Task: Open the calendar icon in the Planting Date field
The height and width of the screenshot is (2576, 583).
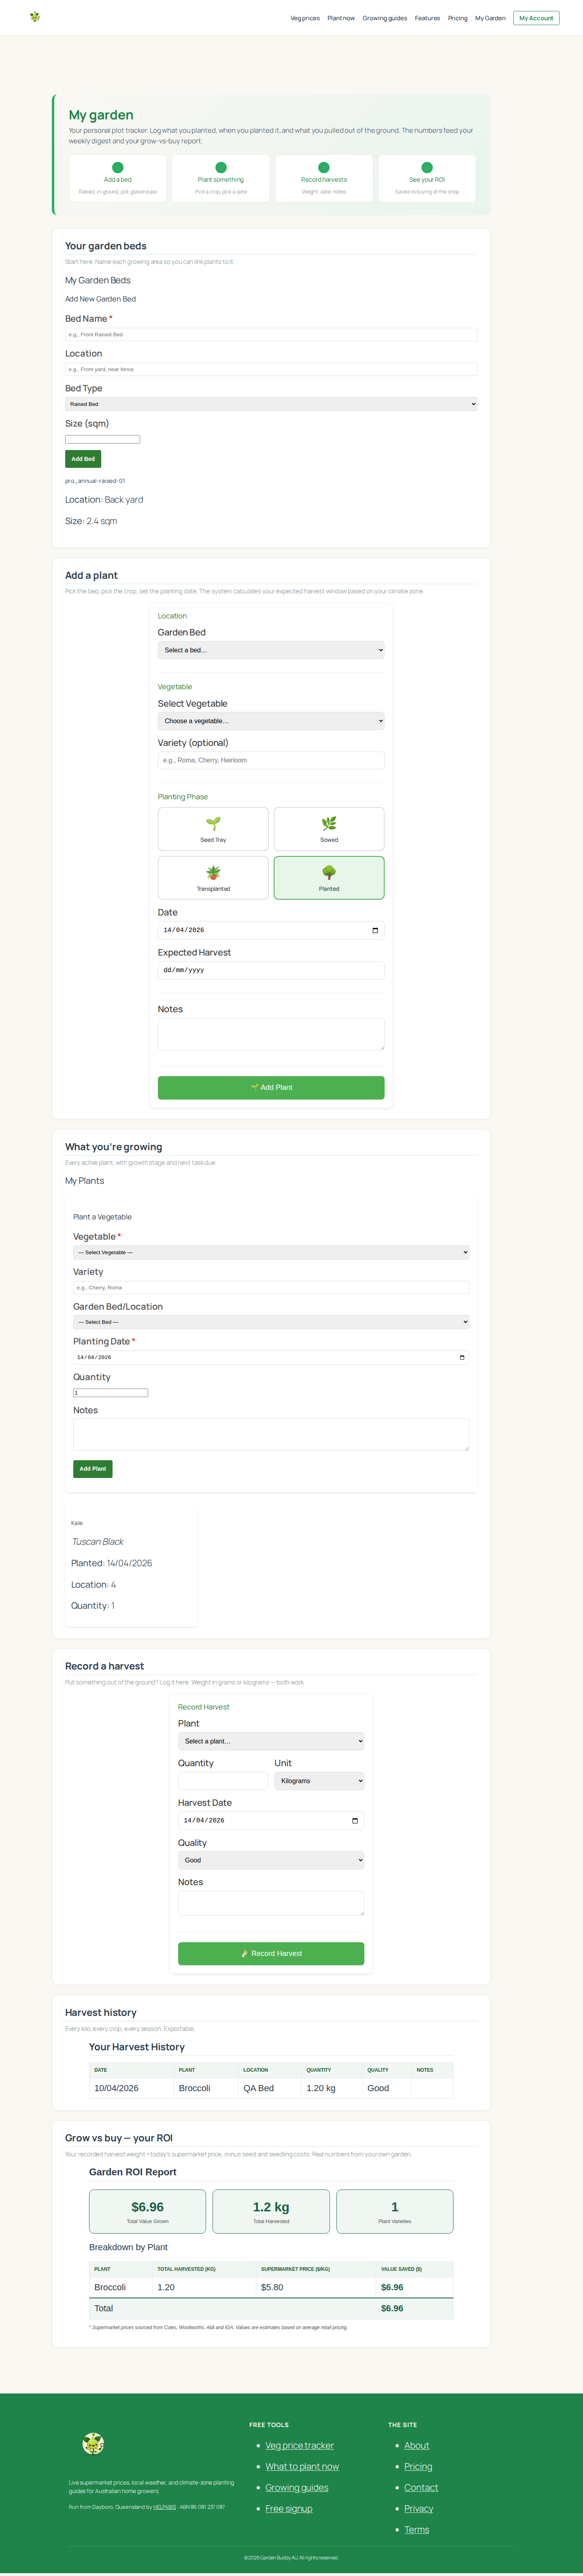Action: click(x=462, y=1357)
